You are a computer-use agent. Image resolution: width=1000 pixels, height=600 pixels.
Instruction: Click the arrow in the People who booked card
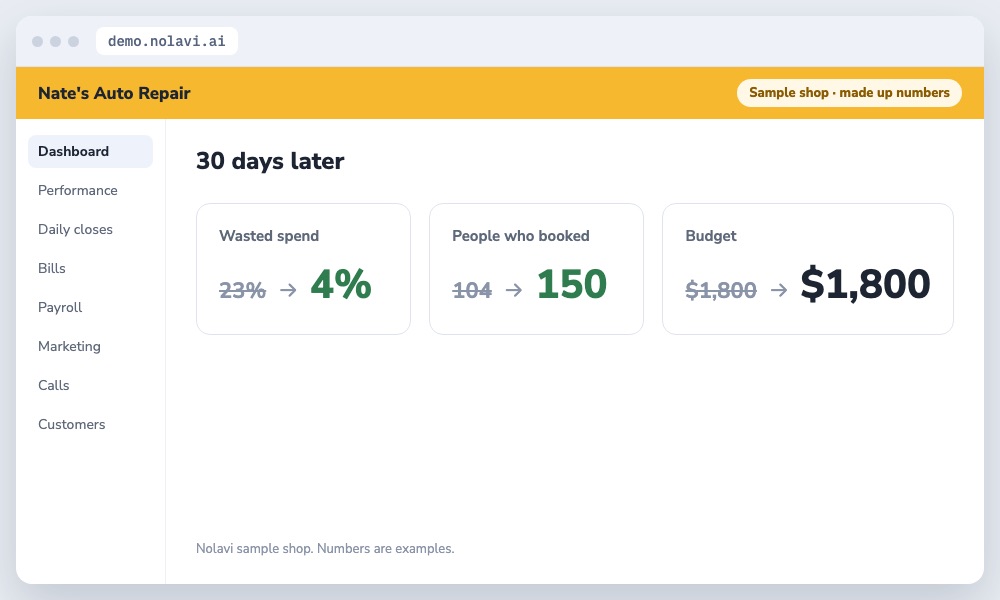coord(514,290)
